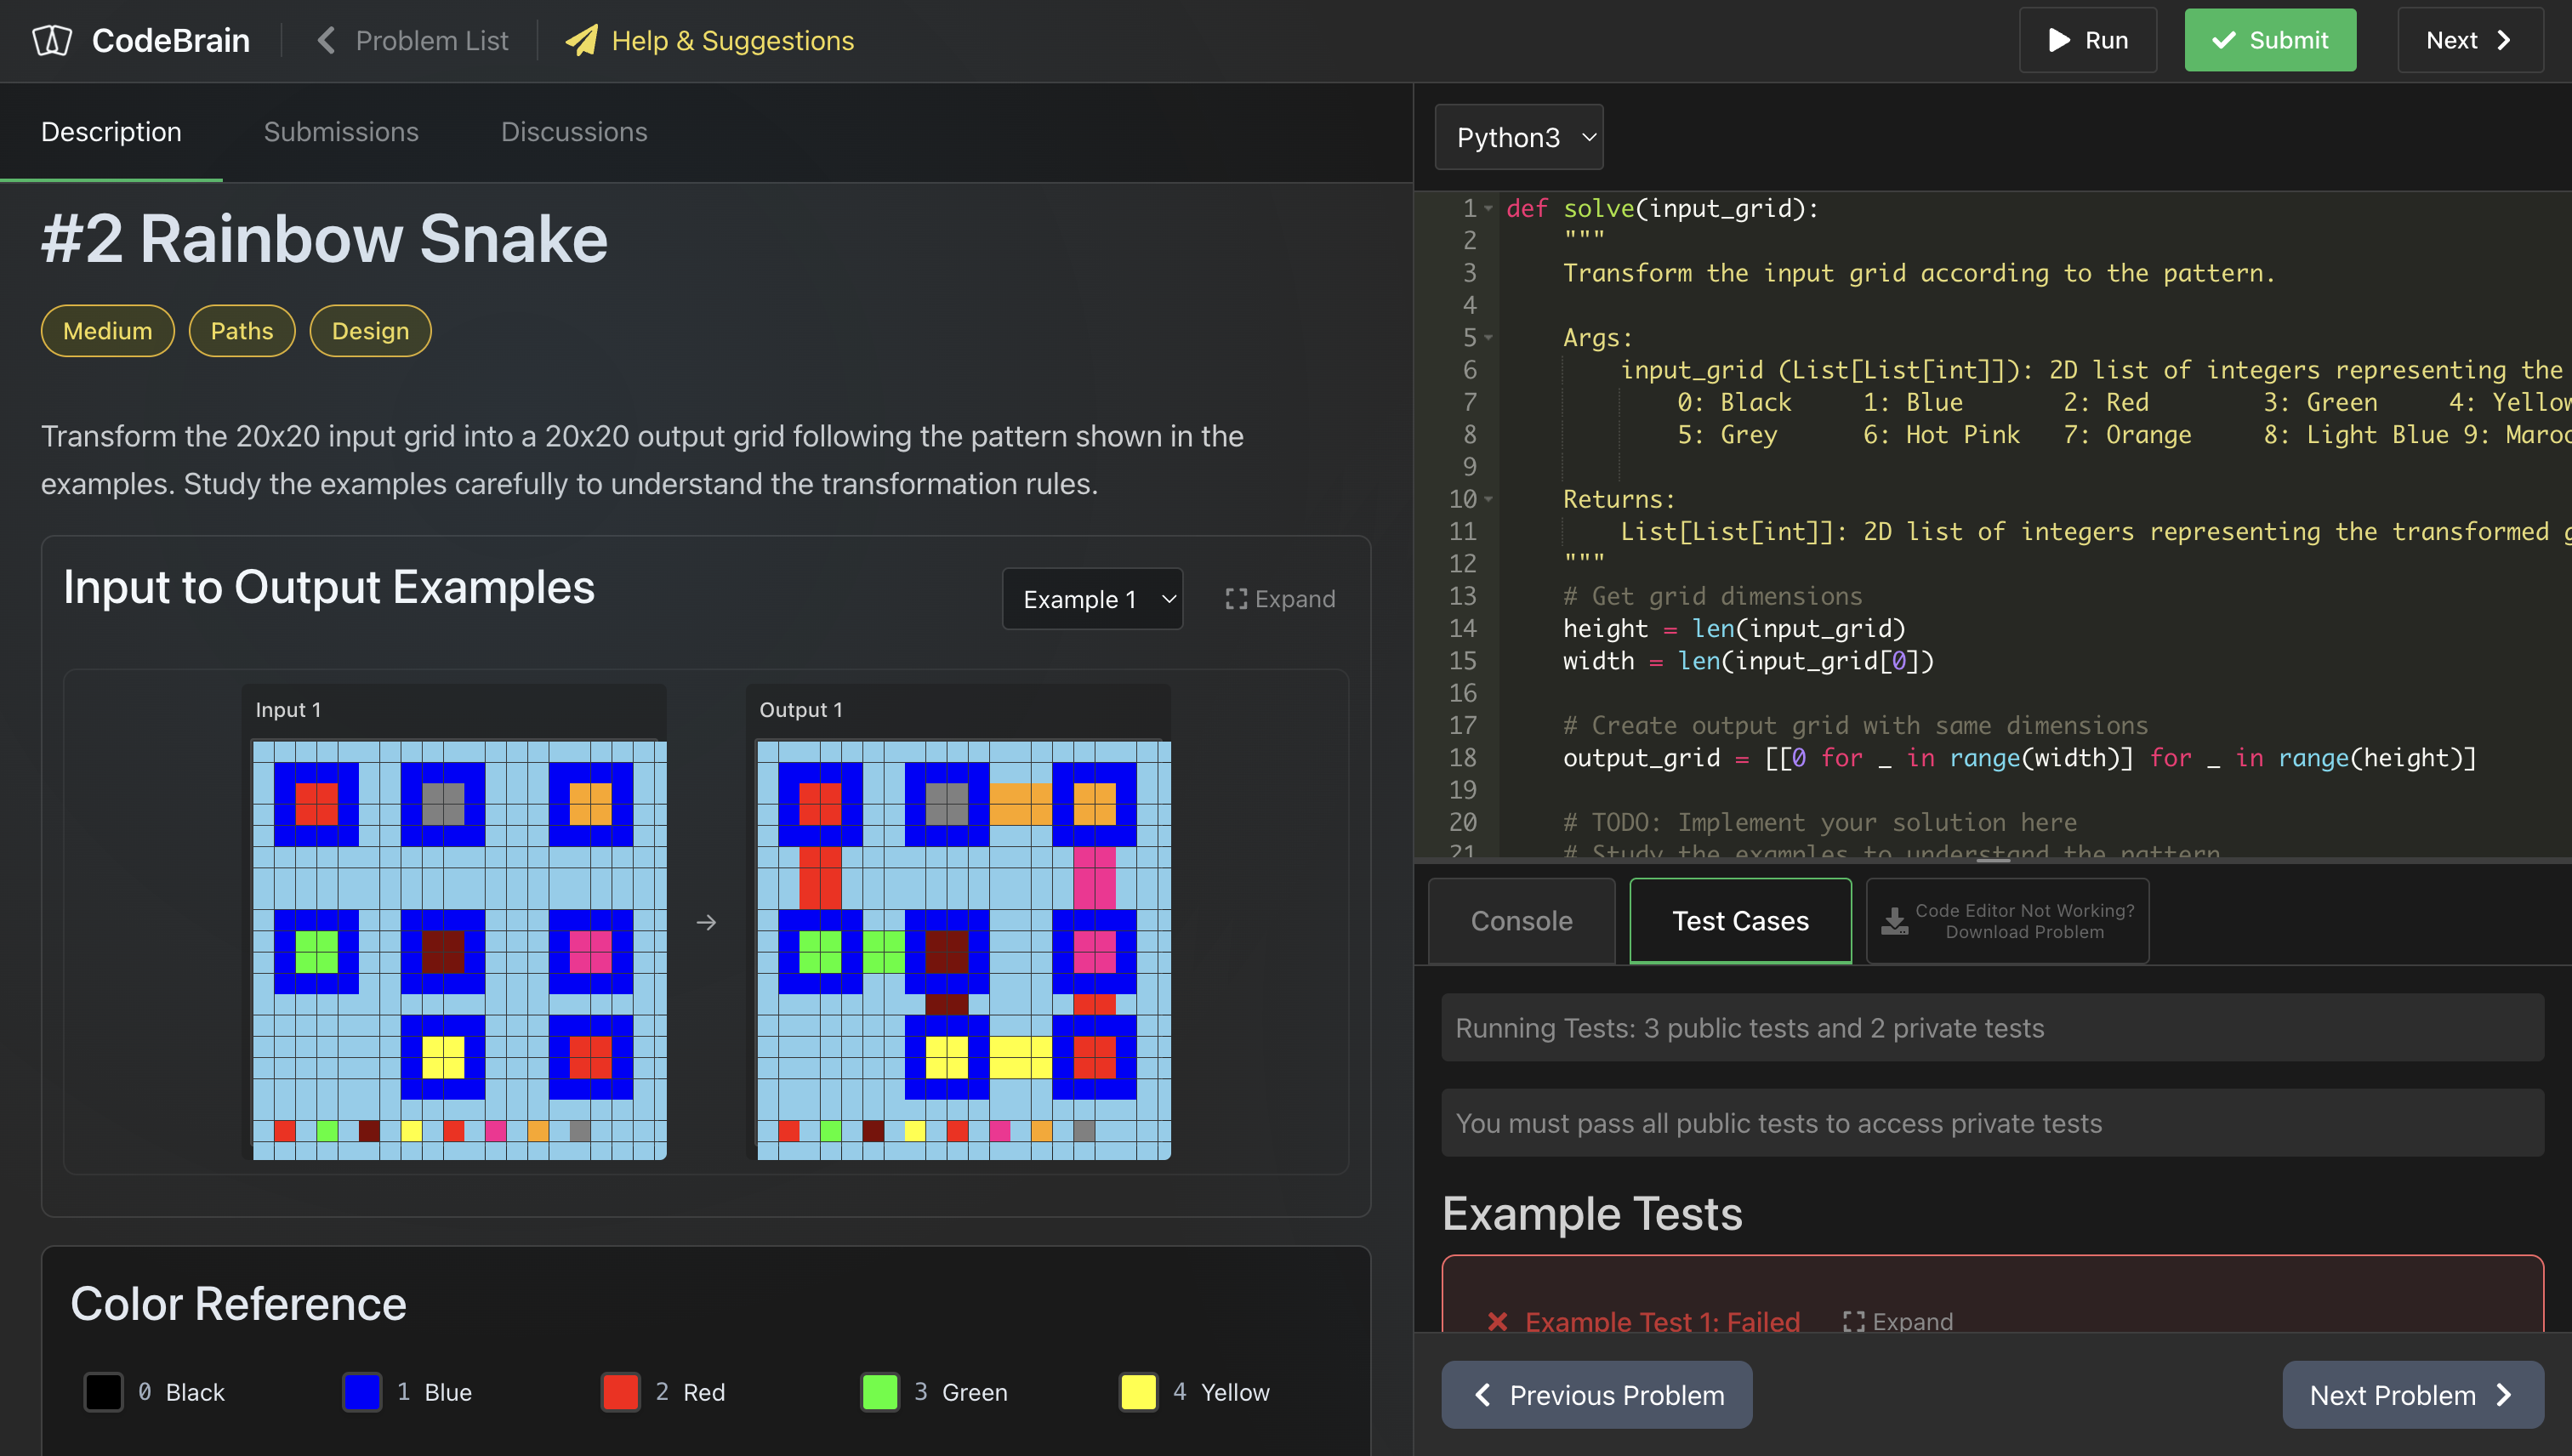Click the Run play triangle icon
Viewport: 2572px width, 1456px height.
pos(2058,40)
